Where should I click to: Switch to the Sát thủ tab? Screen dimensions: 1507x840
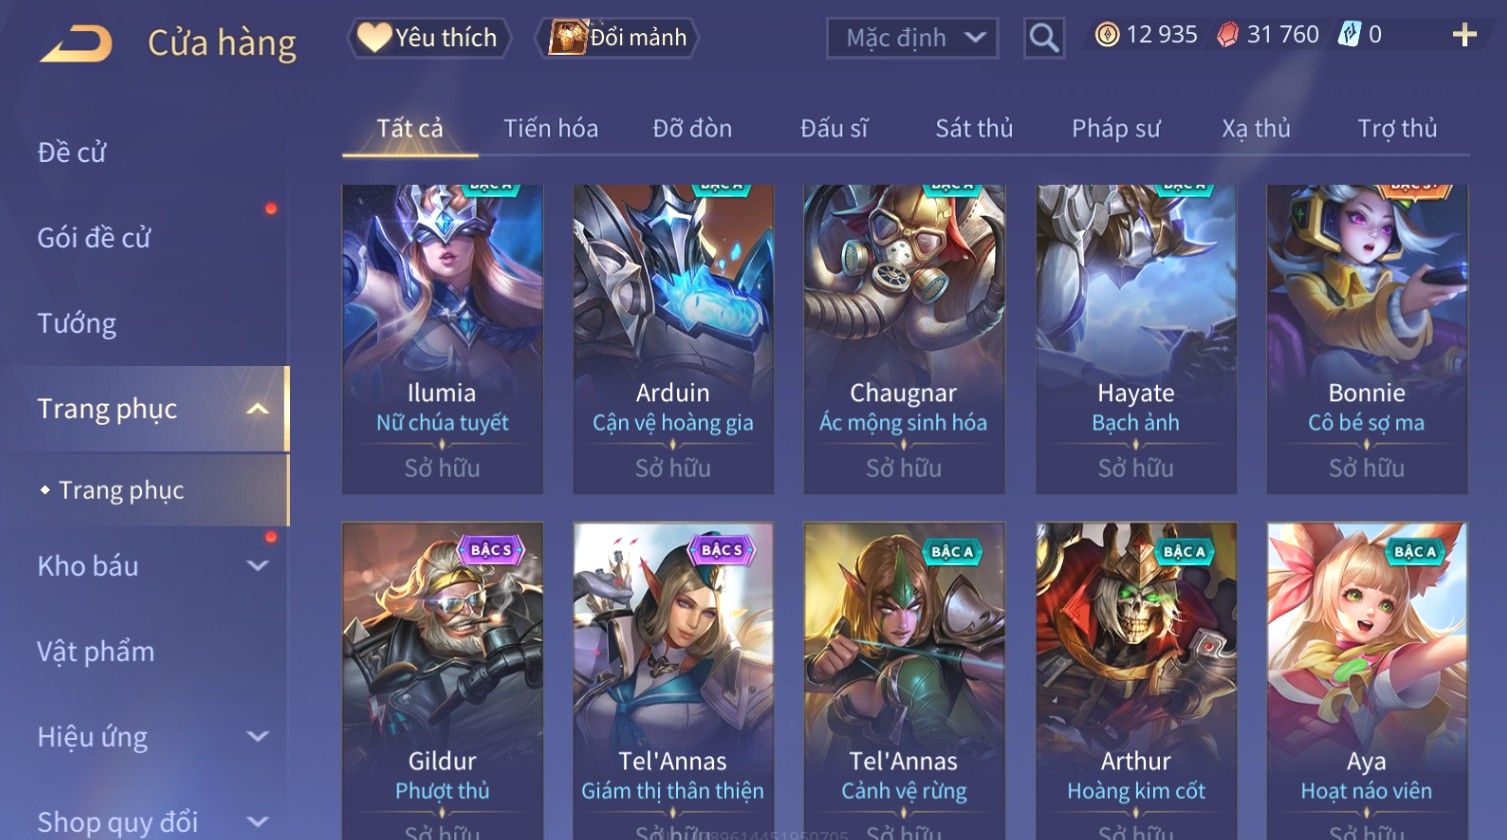[974, 128]
